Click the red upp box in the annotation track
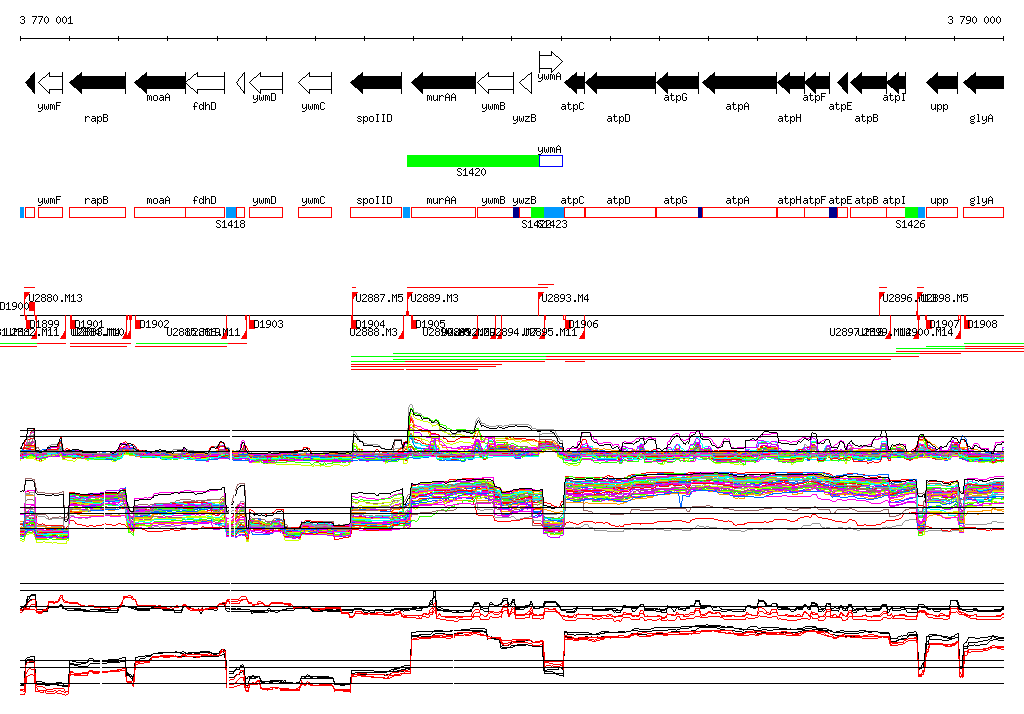 (942, 212)
